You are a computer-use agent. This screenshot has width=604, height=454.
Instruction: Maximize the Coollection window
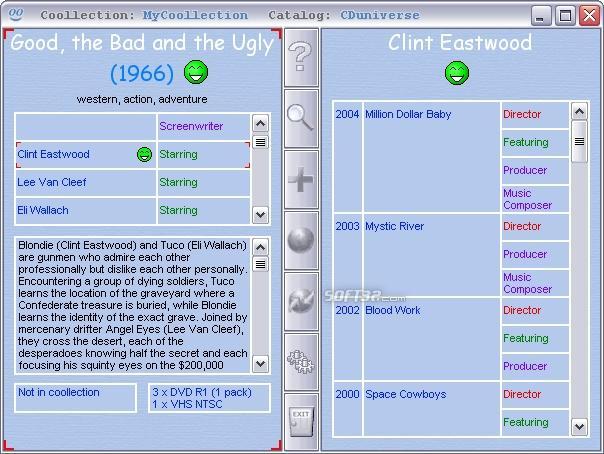pos(565,16)
